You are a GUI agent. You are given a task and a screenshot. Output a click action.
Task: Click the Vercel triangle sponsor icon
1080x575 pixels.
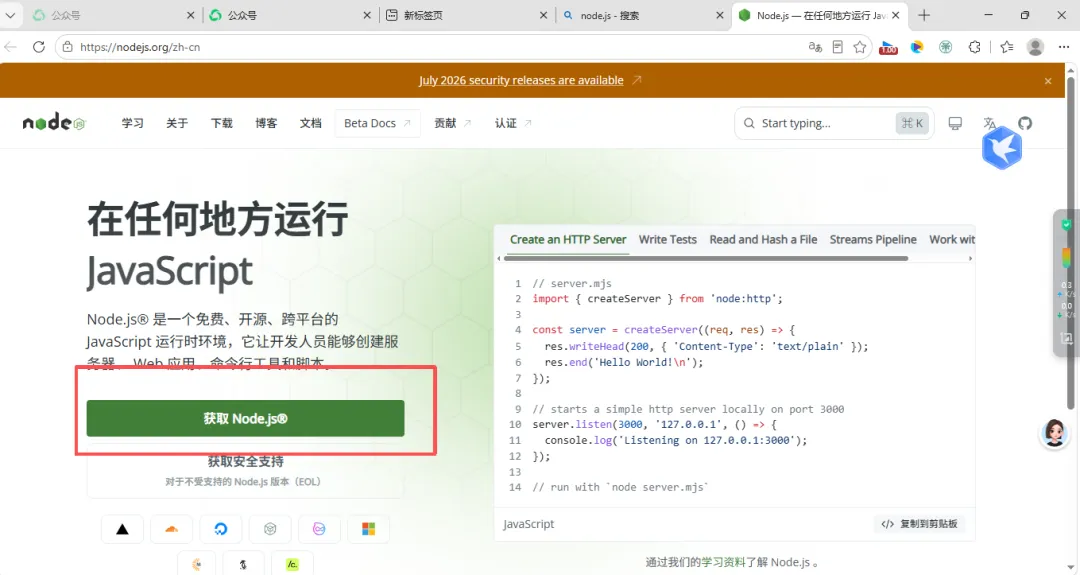[122, 529]
